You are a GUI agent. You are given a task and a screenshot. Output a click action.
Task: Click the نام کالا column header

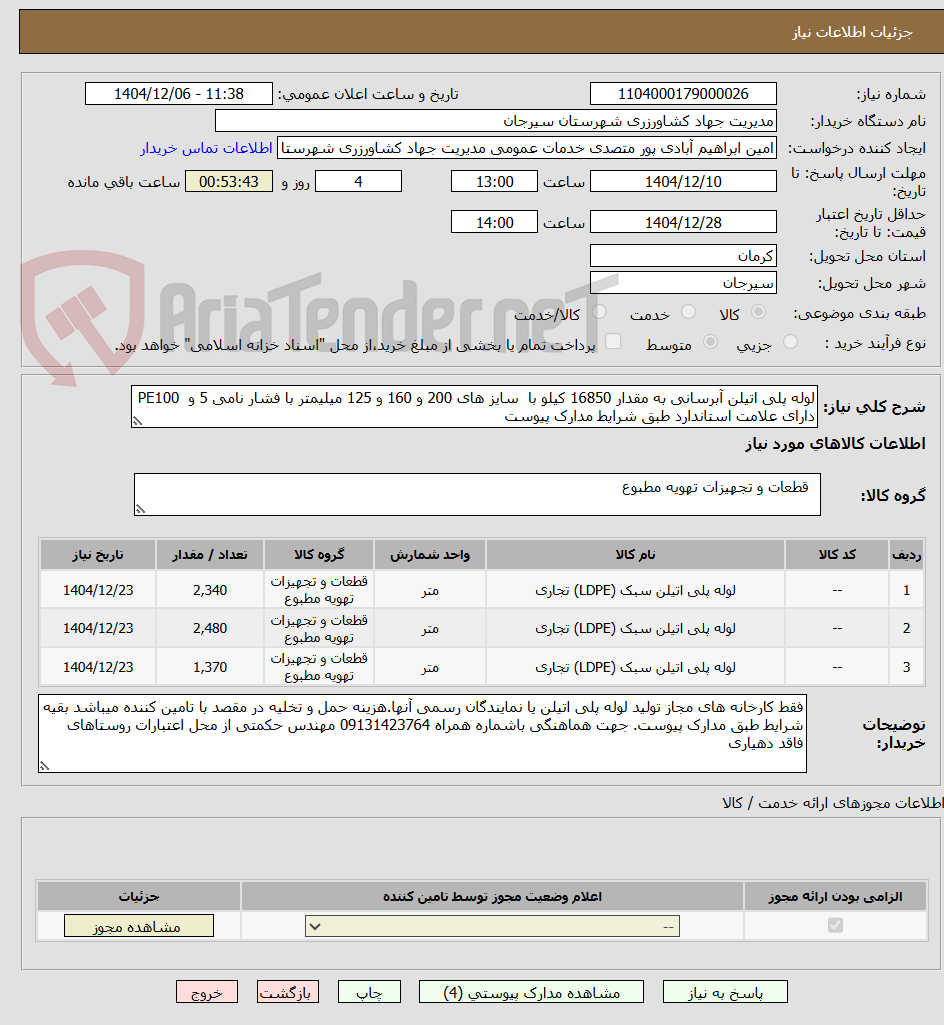(635, 554)
